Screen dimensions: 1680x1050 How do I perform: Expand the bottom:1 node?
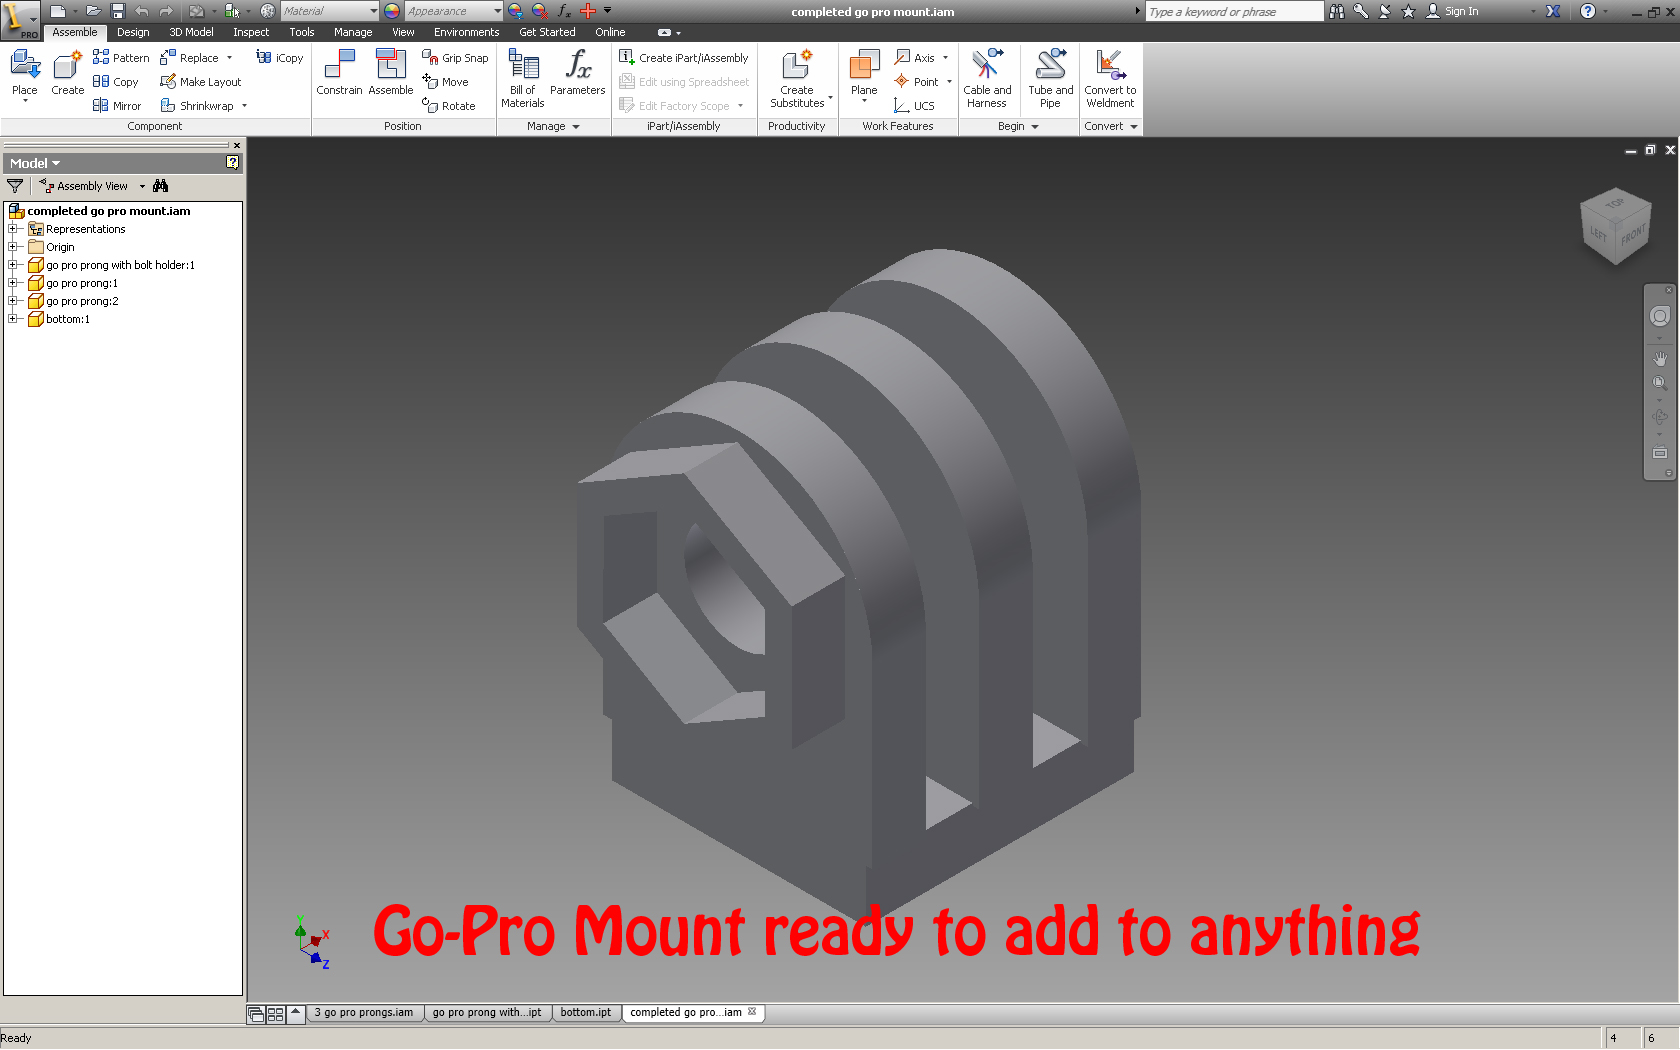tap(13, 319)
